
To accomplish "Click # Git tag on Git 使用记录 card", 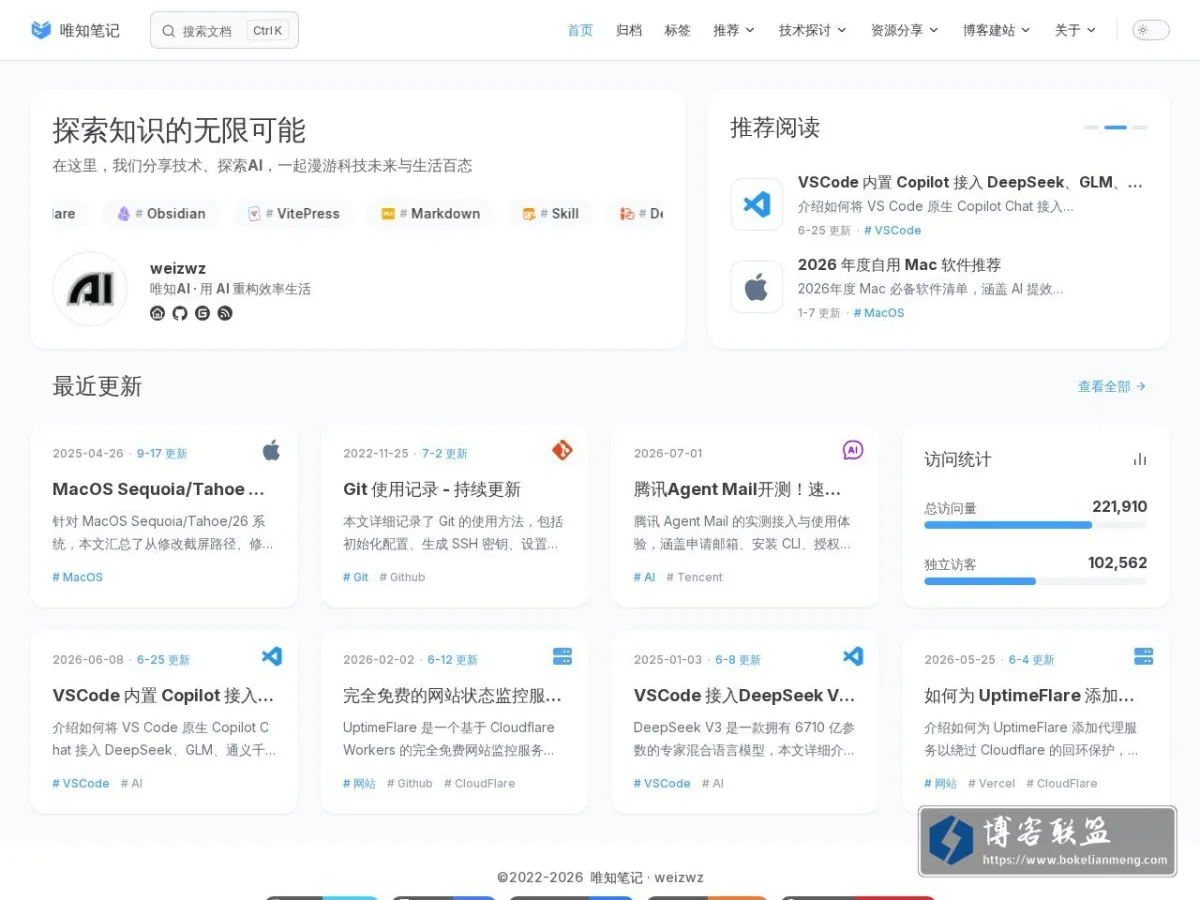I will 356,577.
